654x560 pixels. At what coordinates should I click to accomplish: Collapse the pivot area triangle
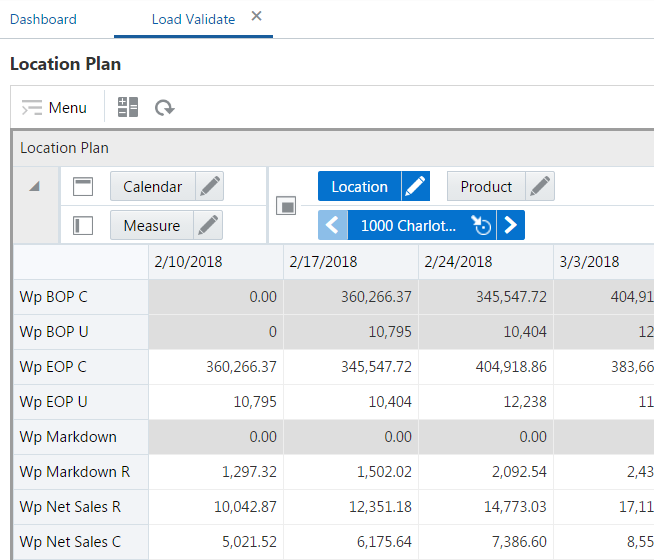[35, 187]
